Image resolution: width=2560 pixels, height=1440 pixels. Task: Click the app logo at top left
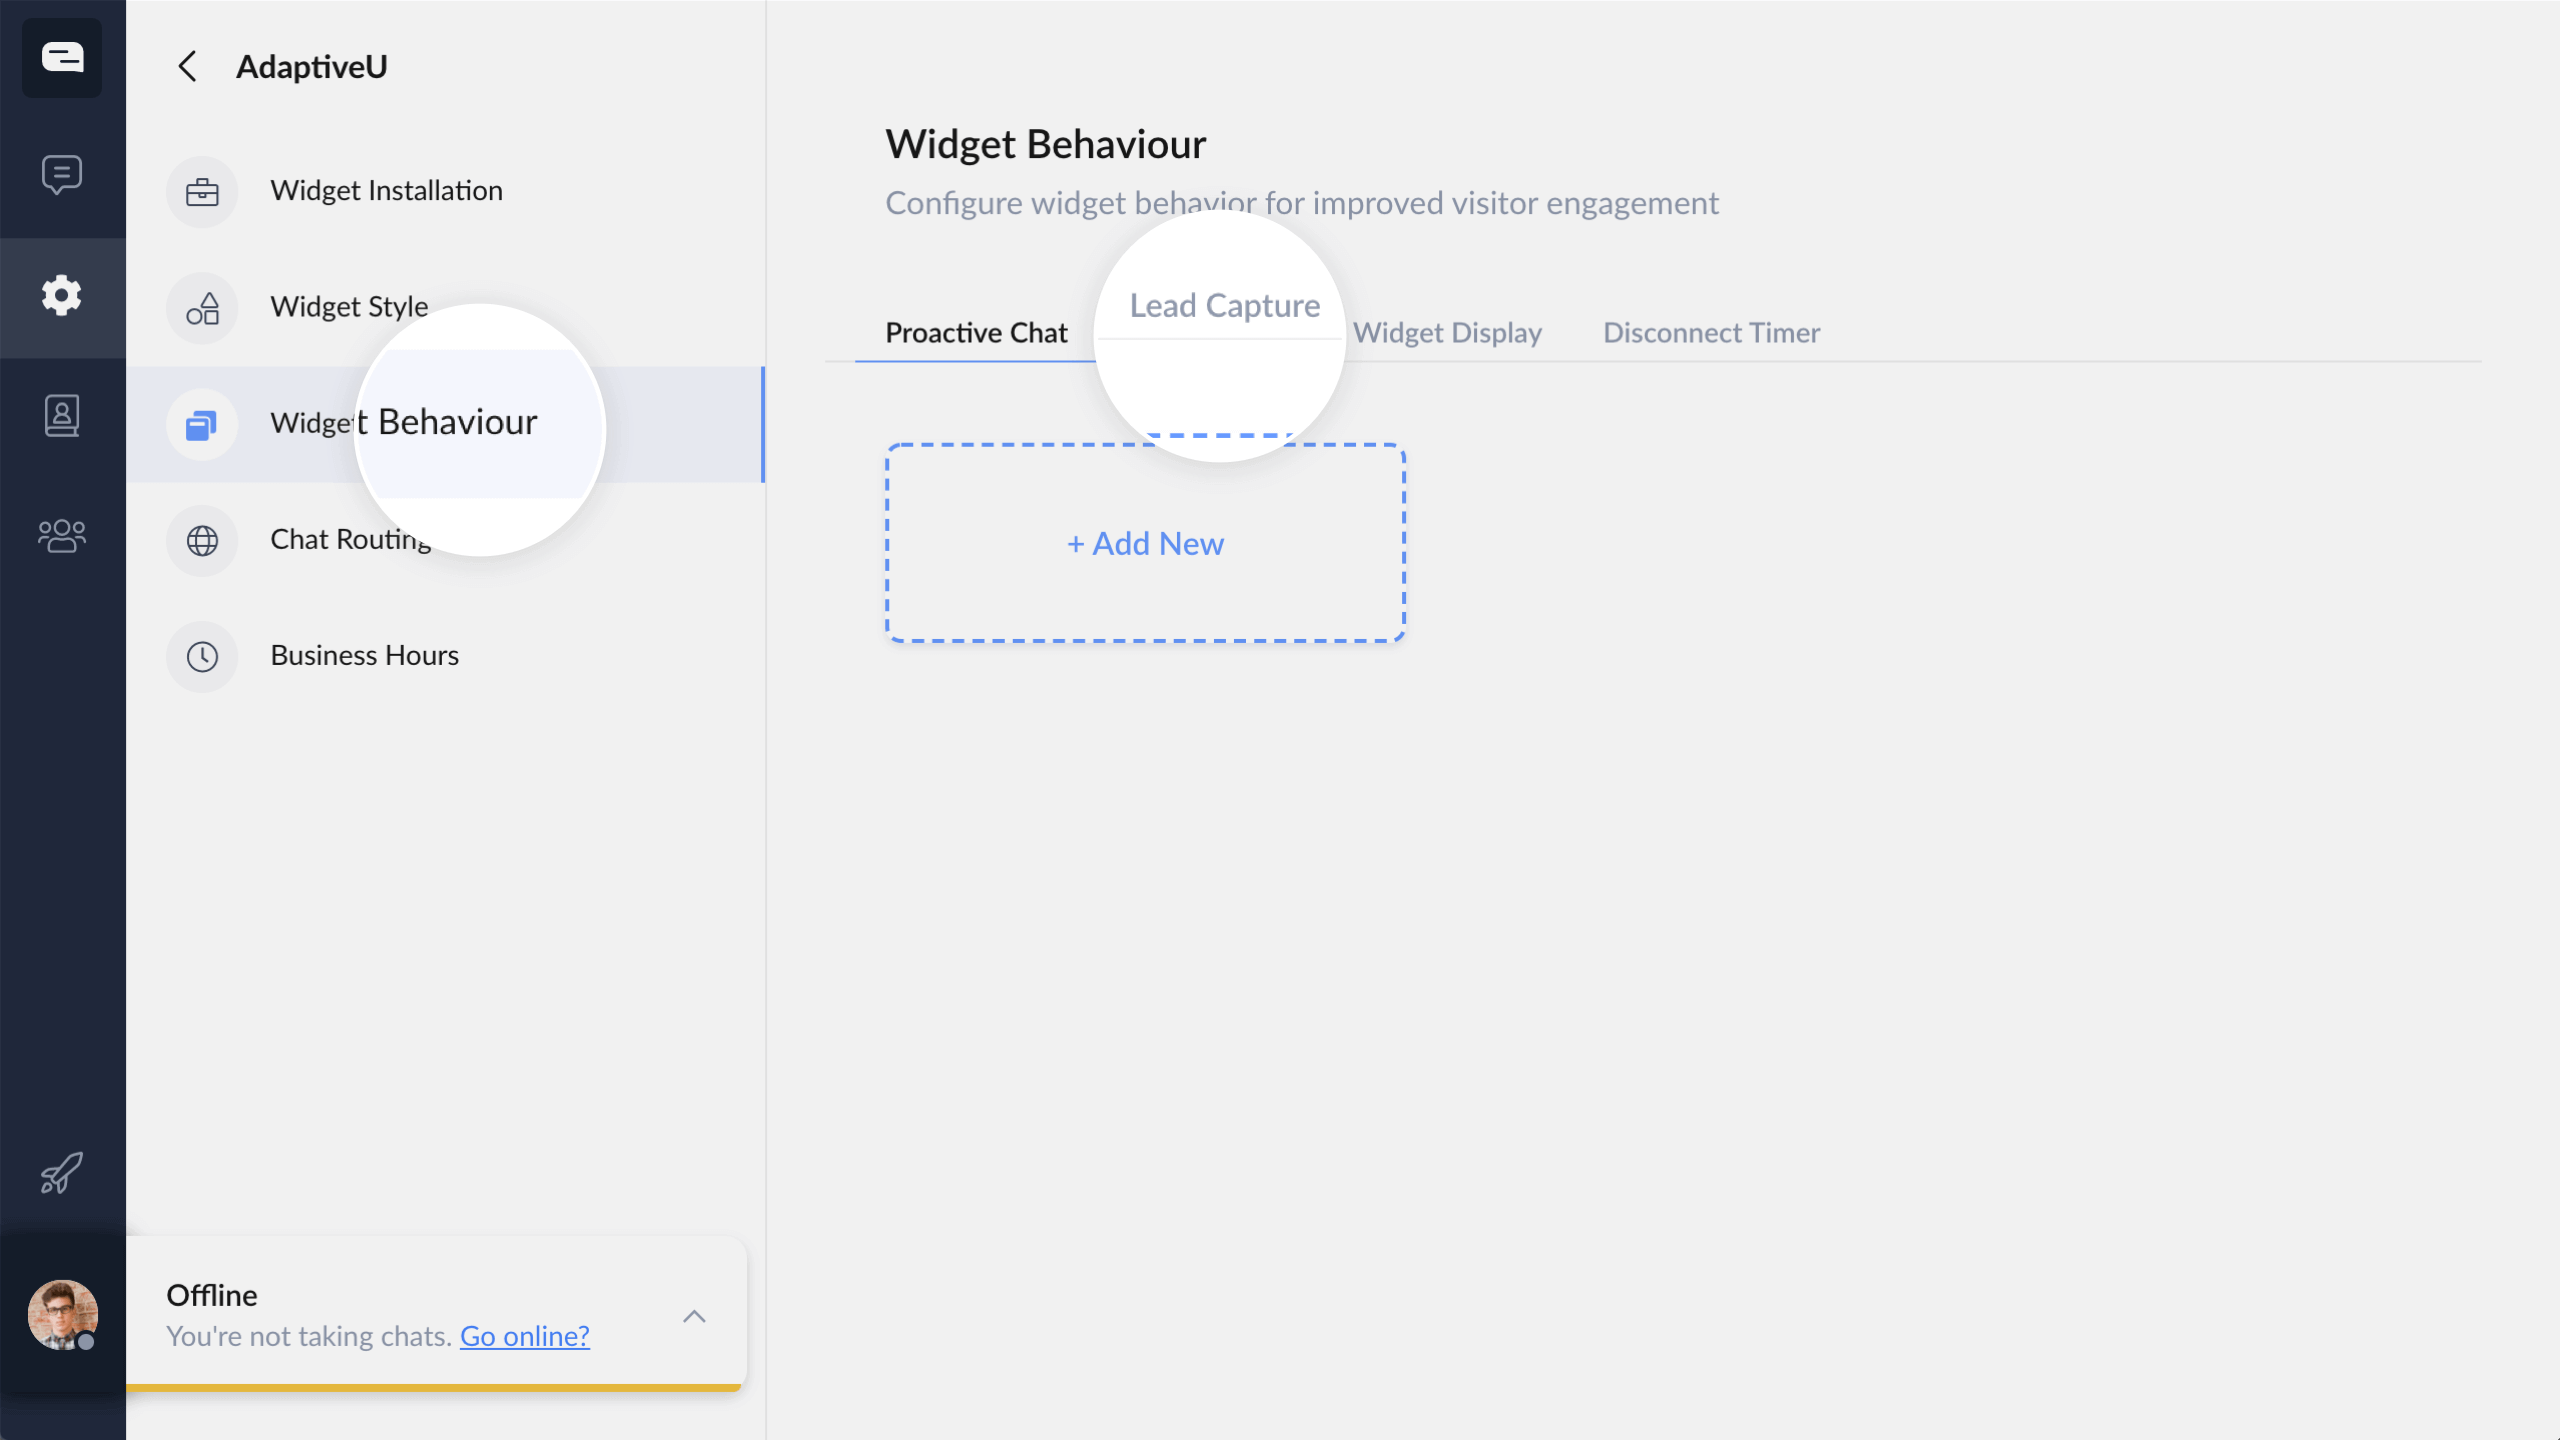(x=62, y=58)
